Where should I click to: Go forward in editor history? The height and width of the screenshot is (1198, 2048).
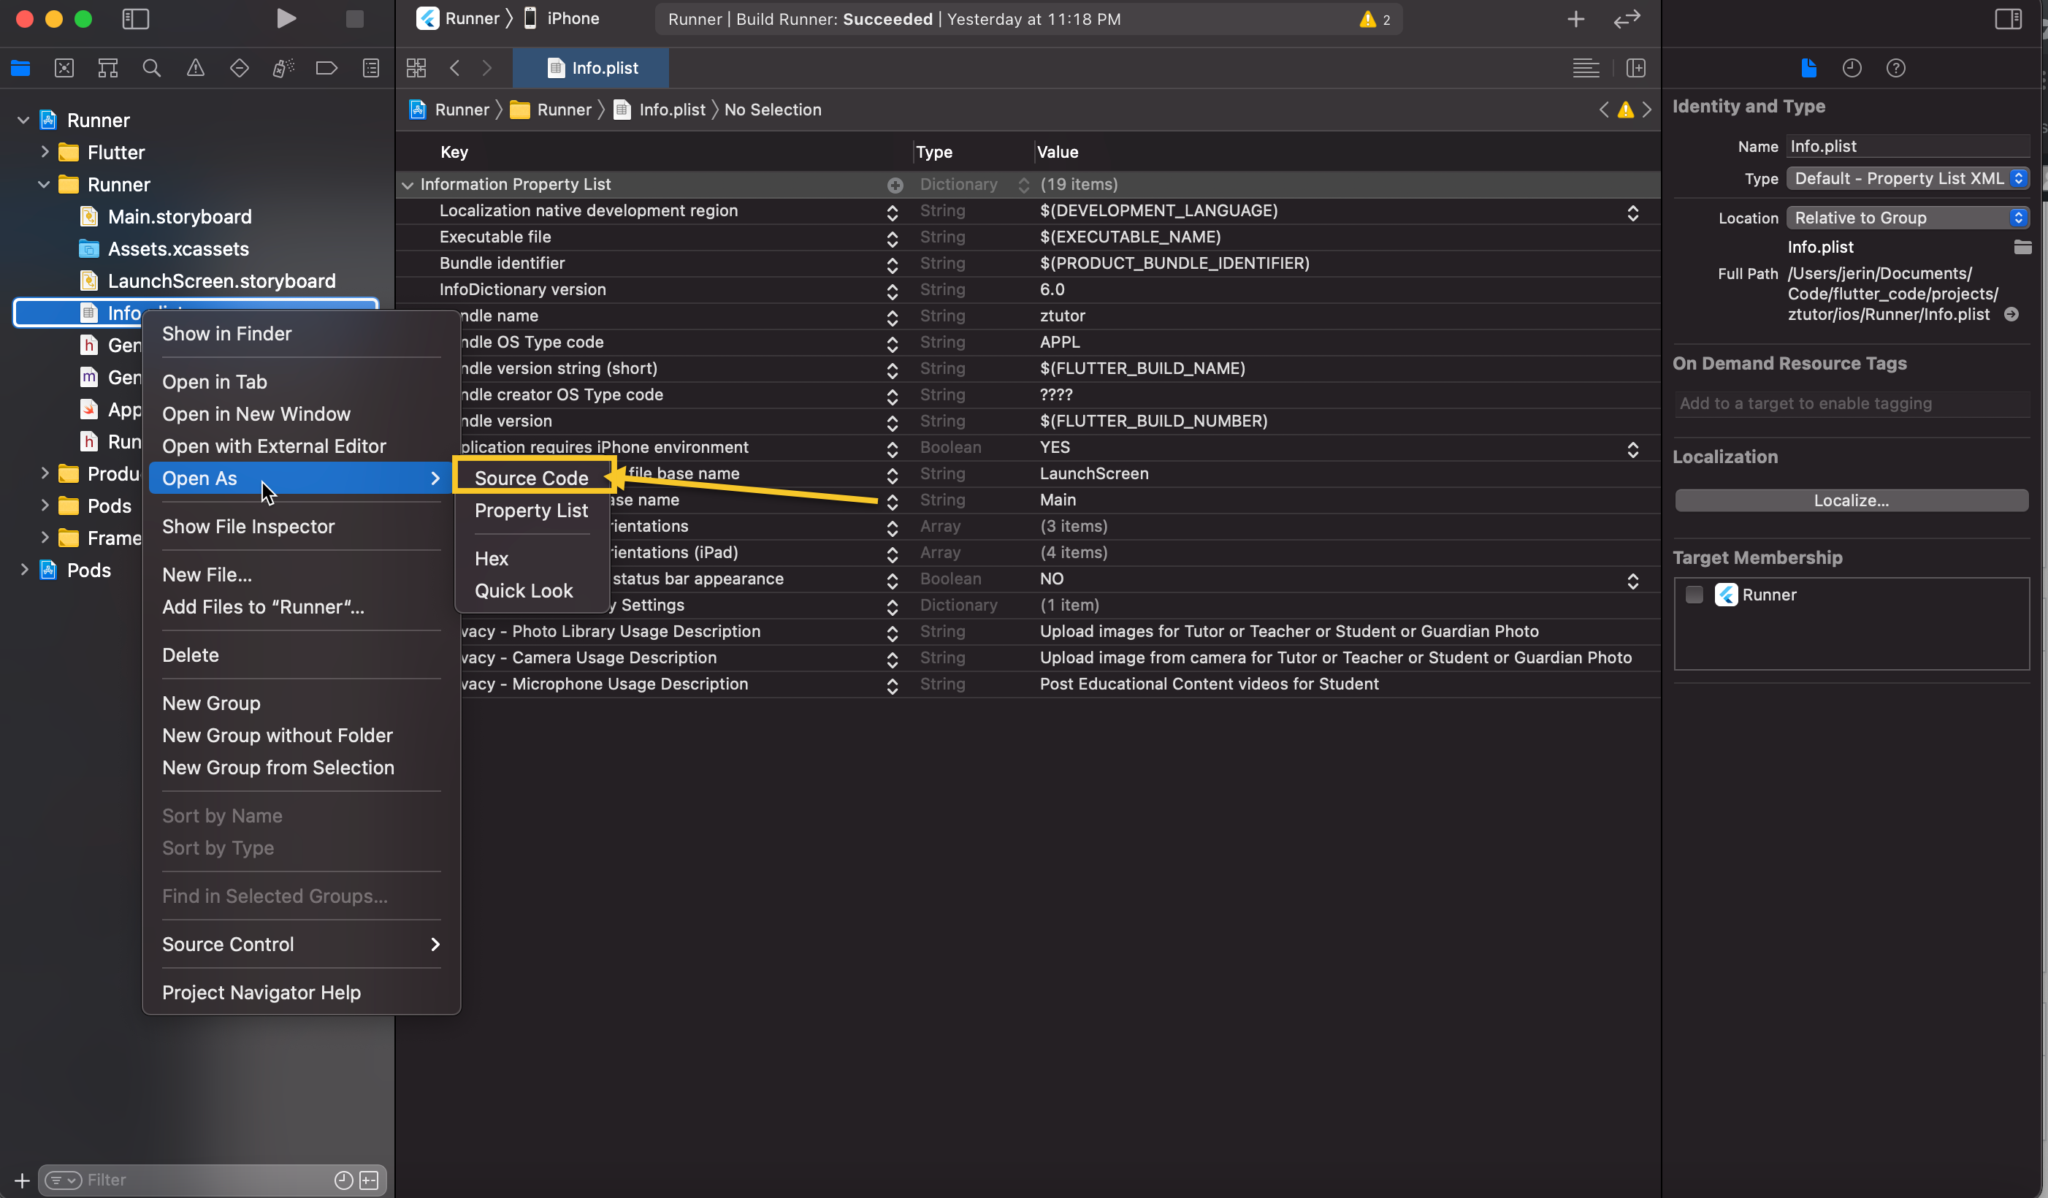pyautogui.click(x=487, y=68)
